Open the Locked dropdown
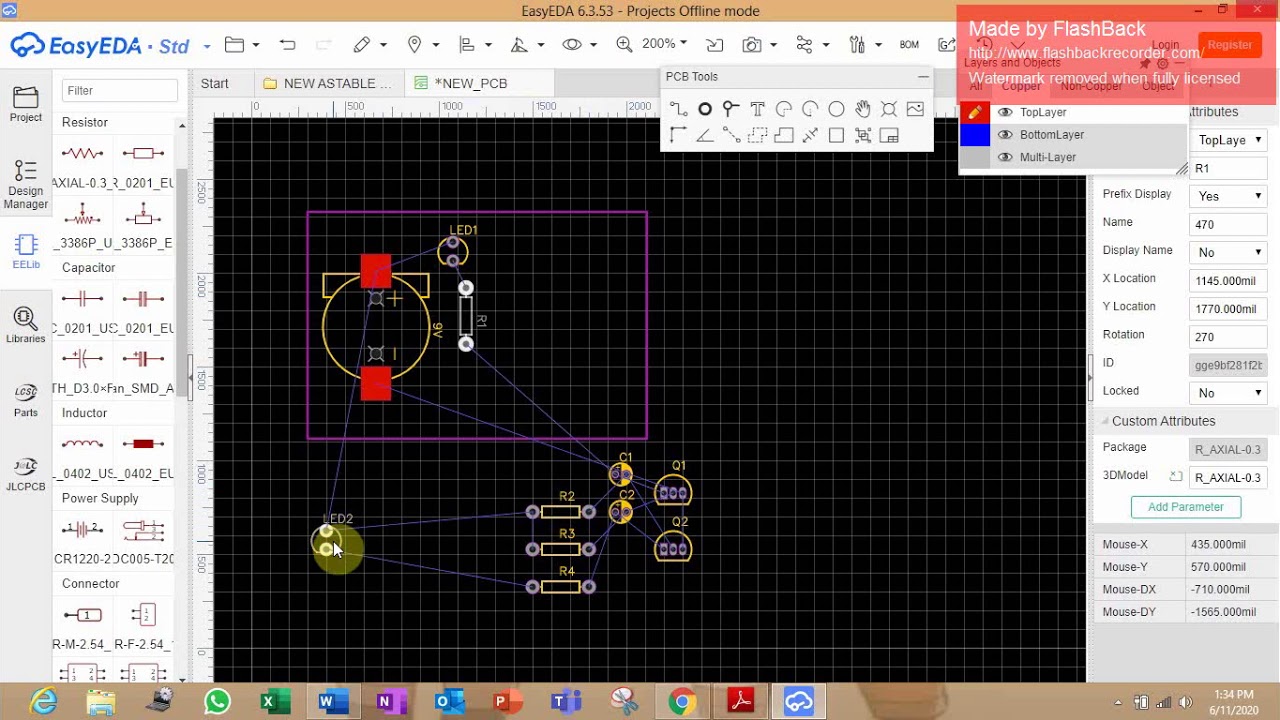The height and width of the screenshot is (720, 1280). 1228,393
